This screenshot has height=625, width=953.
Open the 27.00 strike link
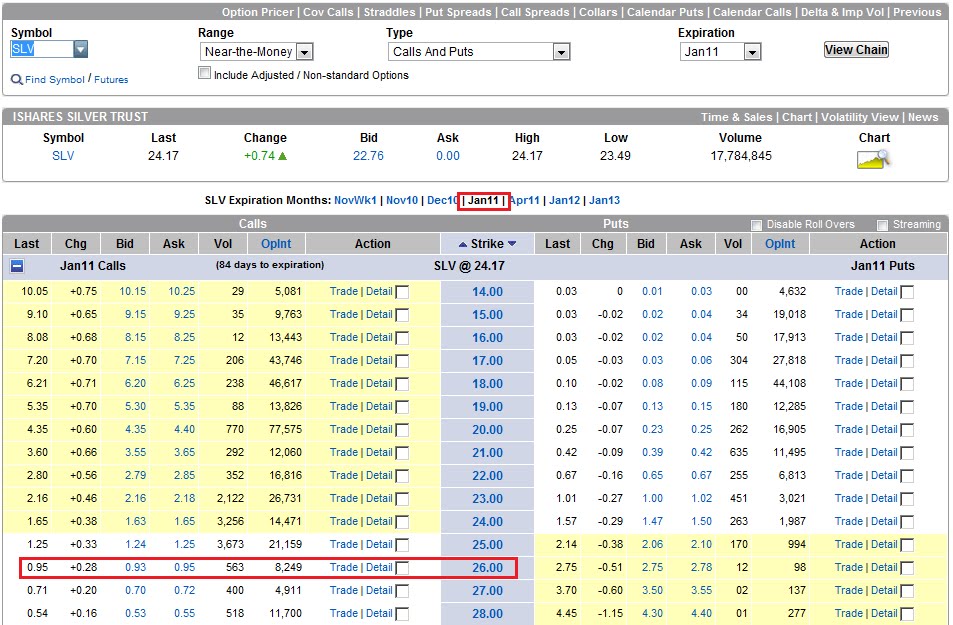pyautogui.click(x=487, y=591)
